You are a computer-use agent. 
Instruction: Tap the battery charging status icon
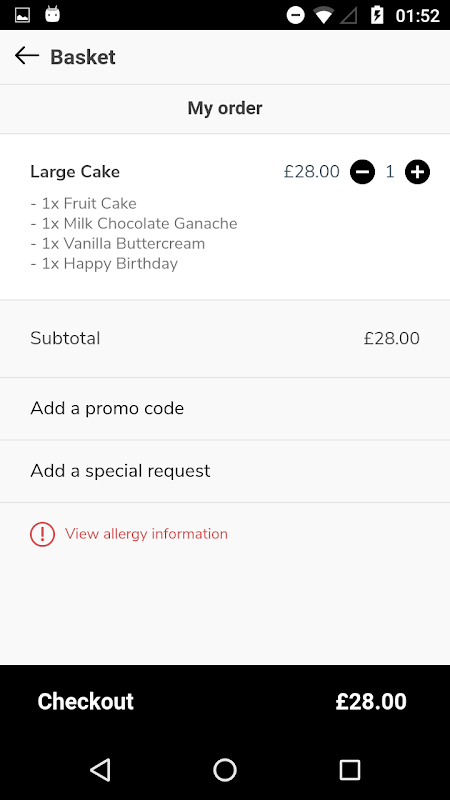(377, 15)
